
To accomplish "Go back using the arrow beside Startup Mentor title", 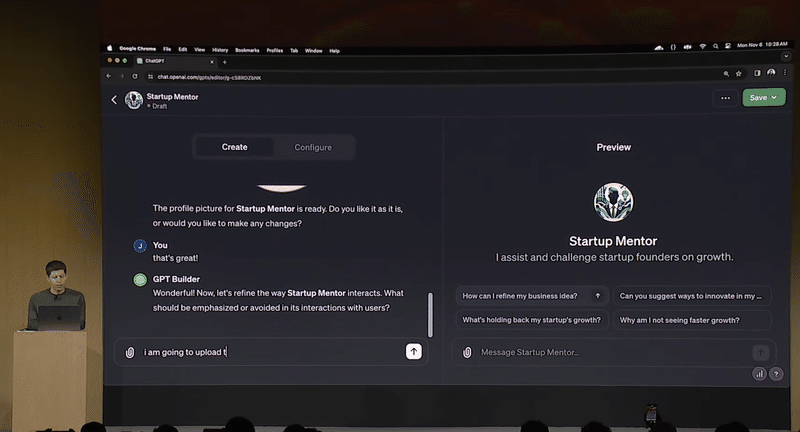I will pyautogui.click(x=114, y=99).
